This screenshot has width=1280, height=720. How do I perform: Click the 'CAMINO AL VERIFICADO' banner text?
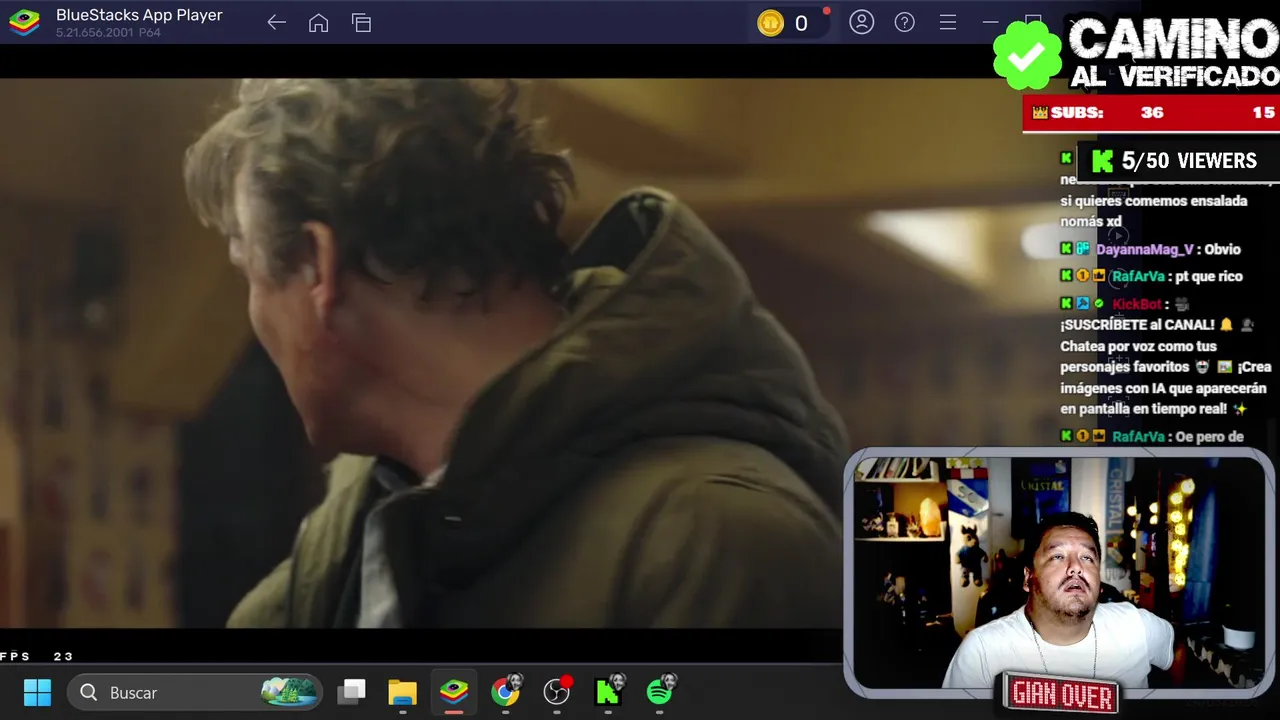click(x=1173, y=55)
